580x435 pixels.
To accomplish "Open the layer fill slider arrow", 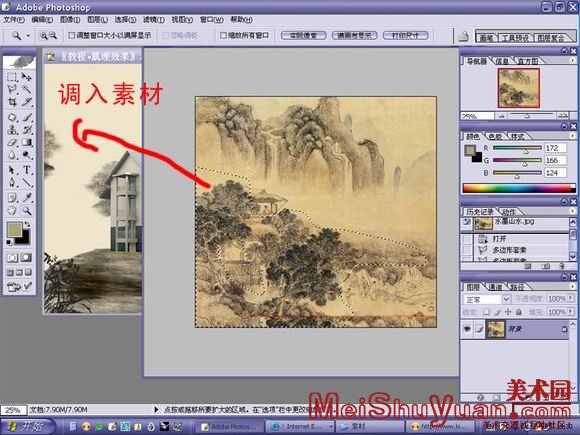I will coord(571,312).
